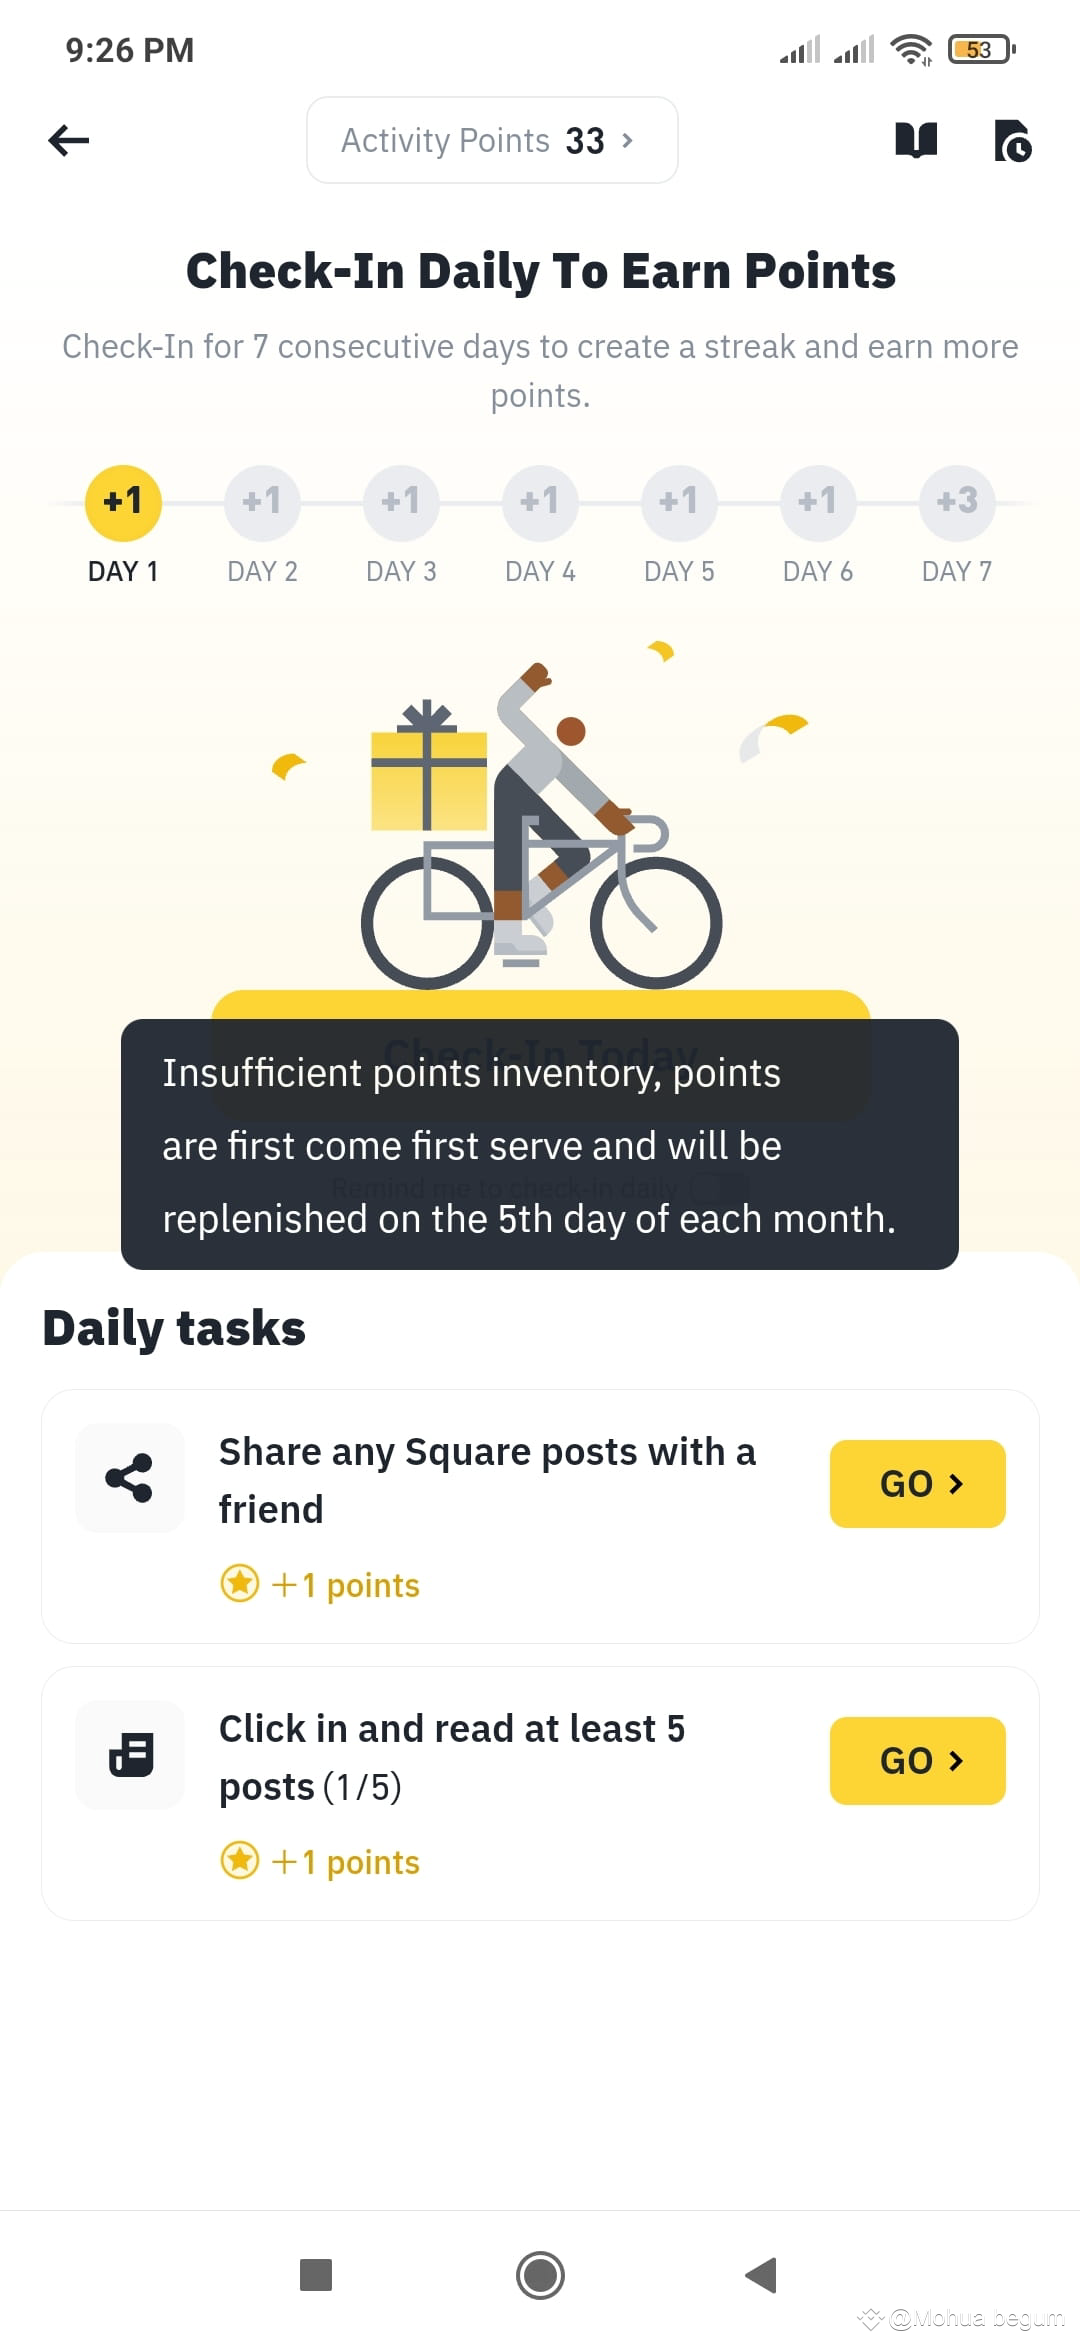Tap the DAY 7 +3 bonus badge

956,502
